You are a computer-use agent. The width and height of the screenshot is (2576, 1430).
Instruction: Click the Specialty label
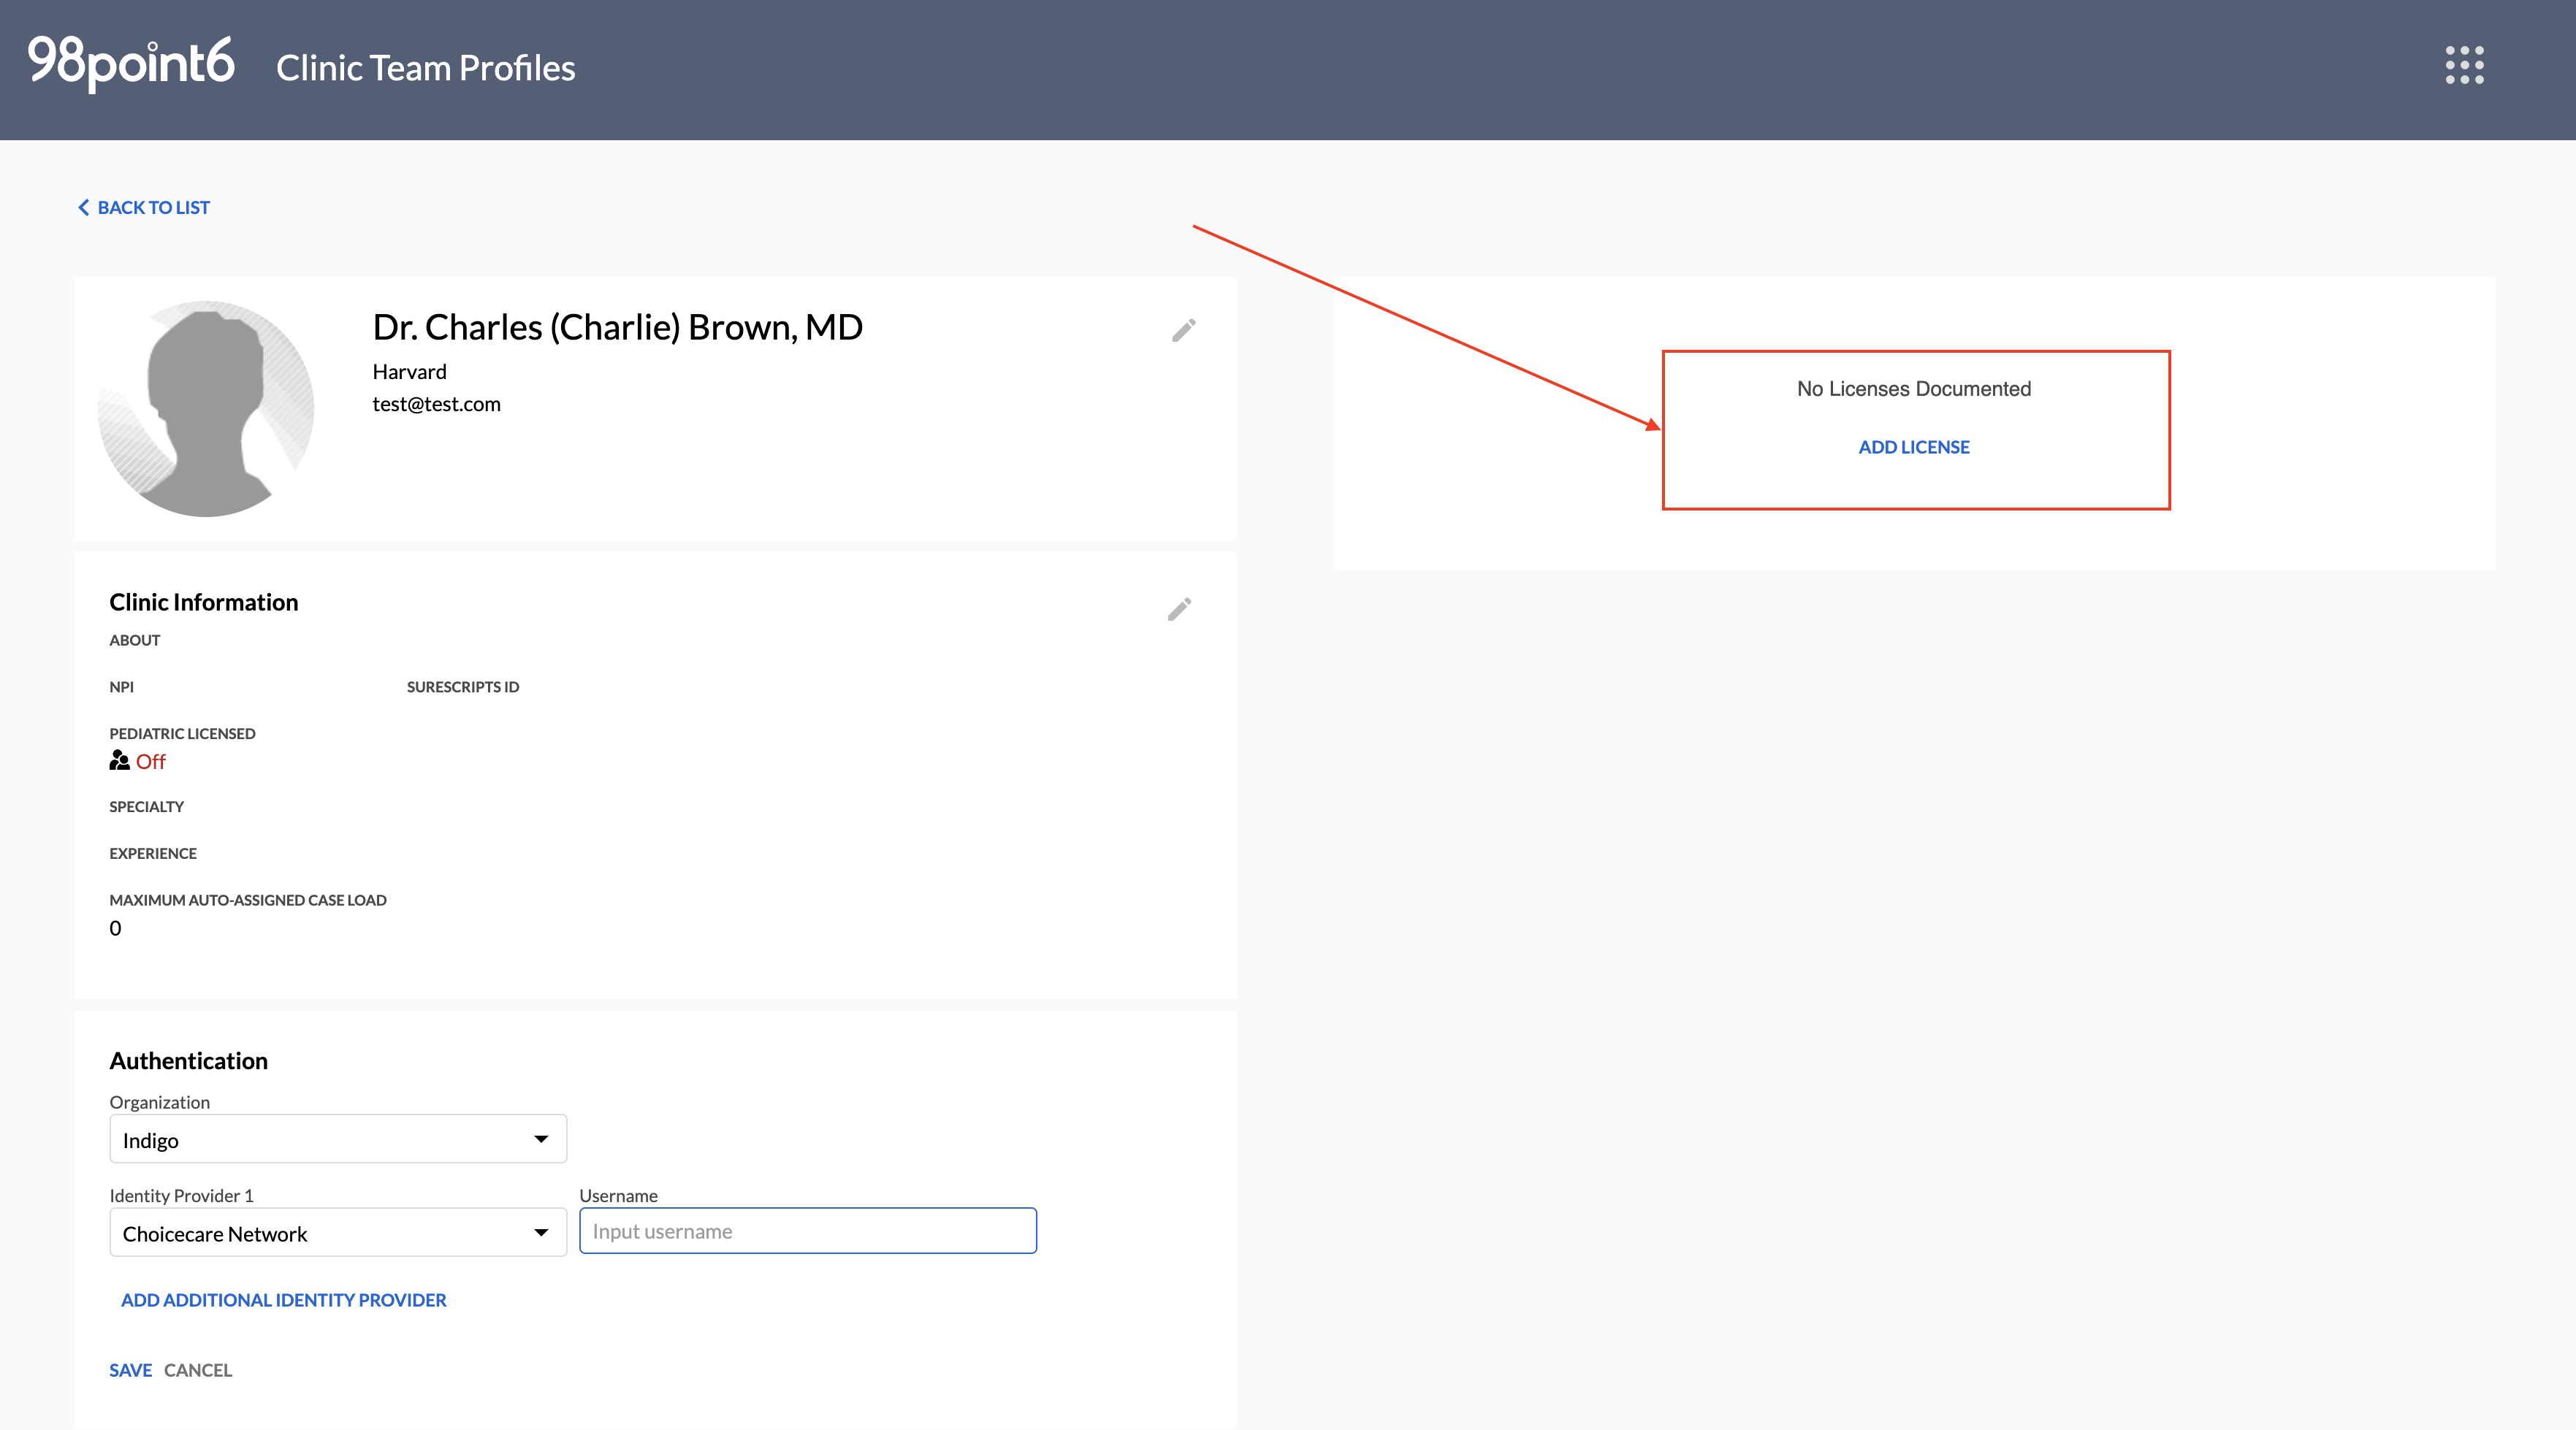pyautogui.click(x=147, y=807)
